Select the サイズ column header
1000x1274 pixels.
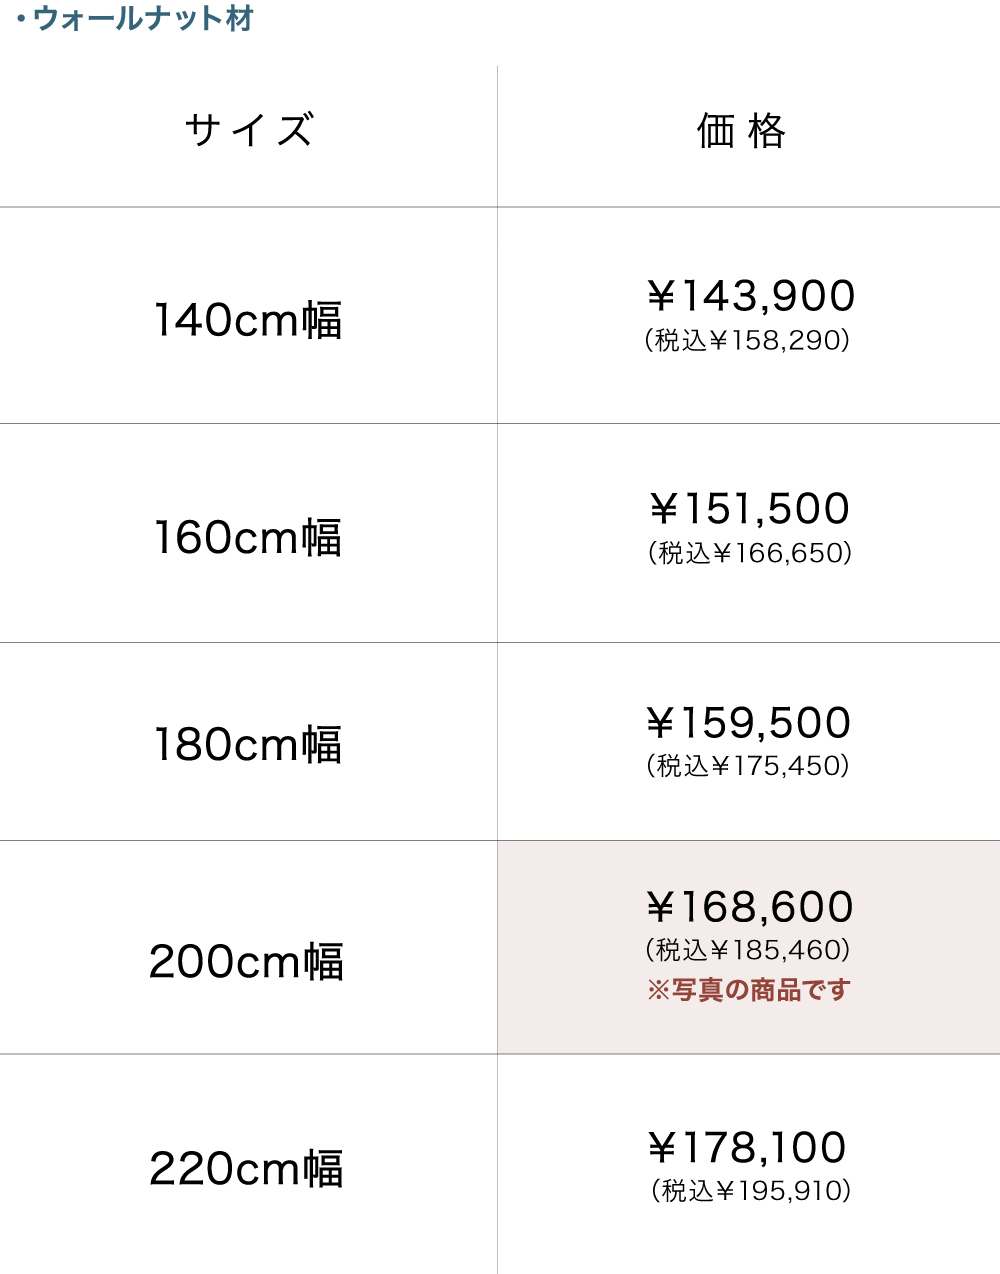(249, 131)
